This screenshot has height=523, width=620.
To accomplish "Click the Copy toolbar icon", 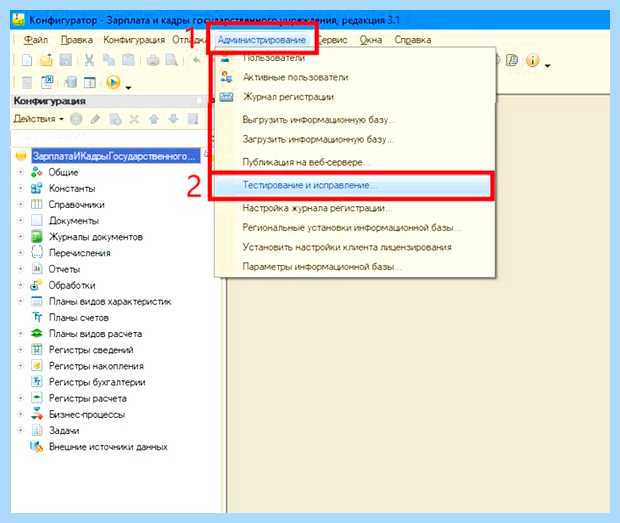I will 109,60.
